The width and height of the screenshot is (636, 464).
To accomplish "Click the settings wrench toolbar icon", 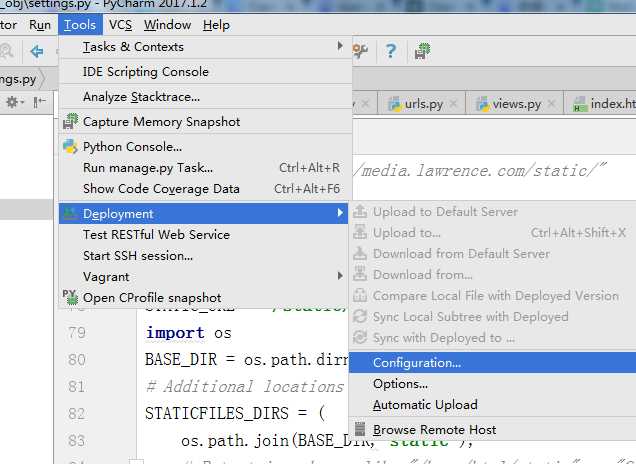I will (360, 51).
